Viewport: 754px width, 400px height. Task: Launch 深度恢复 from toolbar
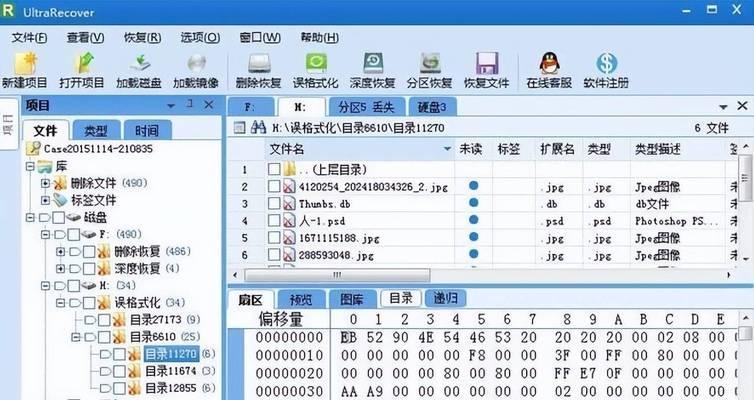click(x=373, y=64)
